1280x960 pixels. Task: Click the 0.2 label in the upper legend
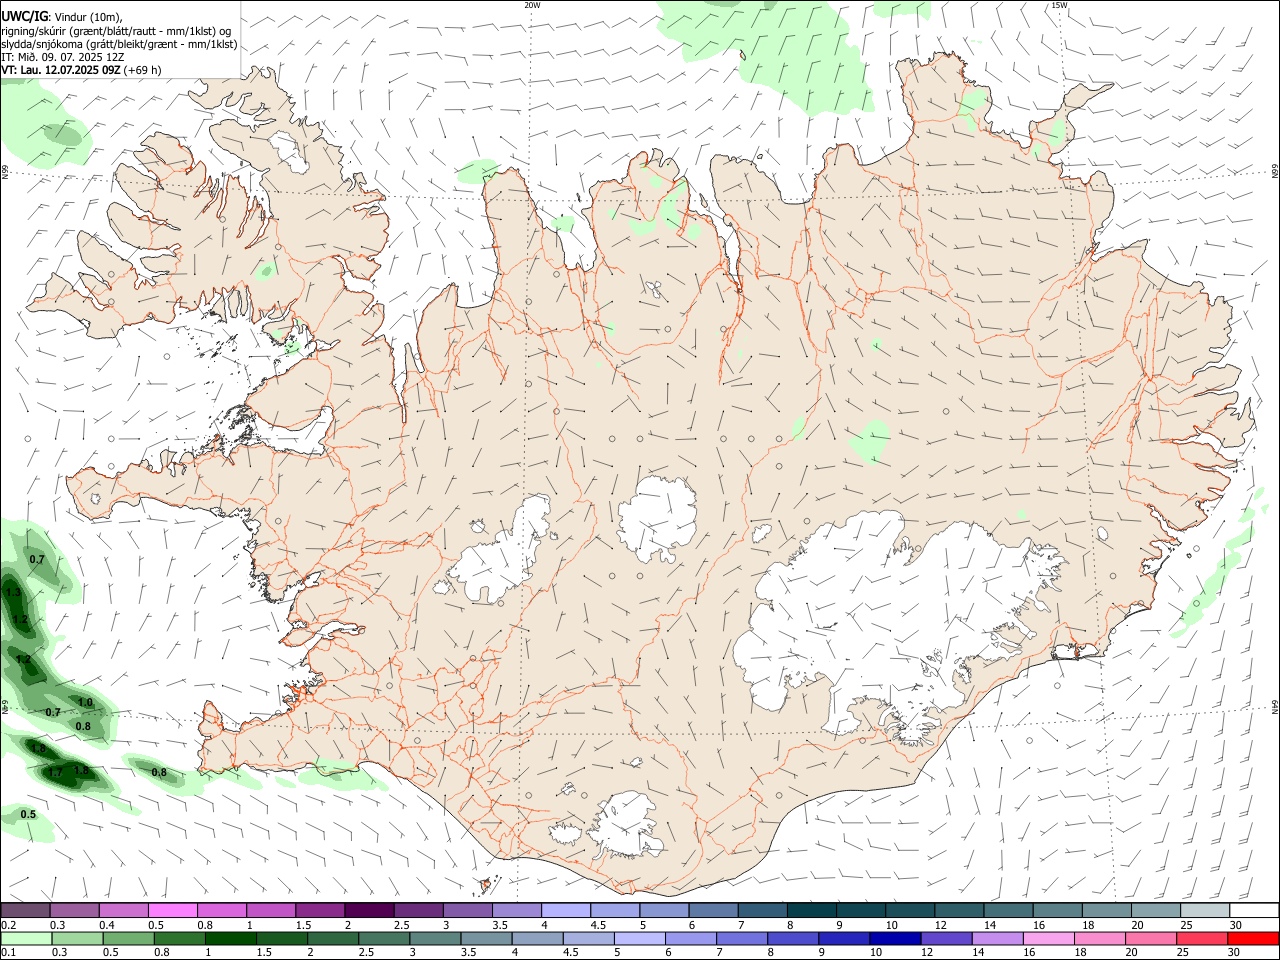pyautogui.click(x=8, y=925)
